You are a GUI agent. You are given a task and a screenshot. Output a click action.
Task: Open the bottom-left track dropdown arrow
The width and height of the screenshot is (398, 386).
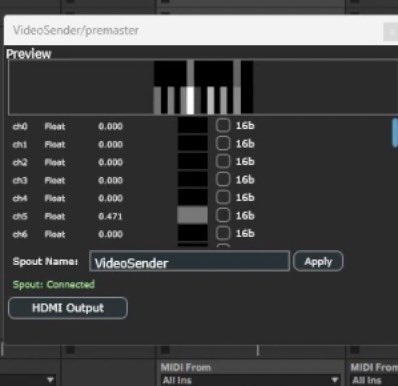pyautogui.click(x=50, y=380)
